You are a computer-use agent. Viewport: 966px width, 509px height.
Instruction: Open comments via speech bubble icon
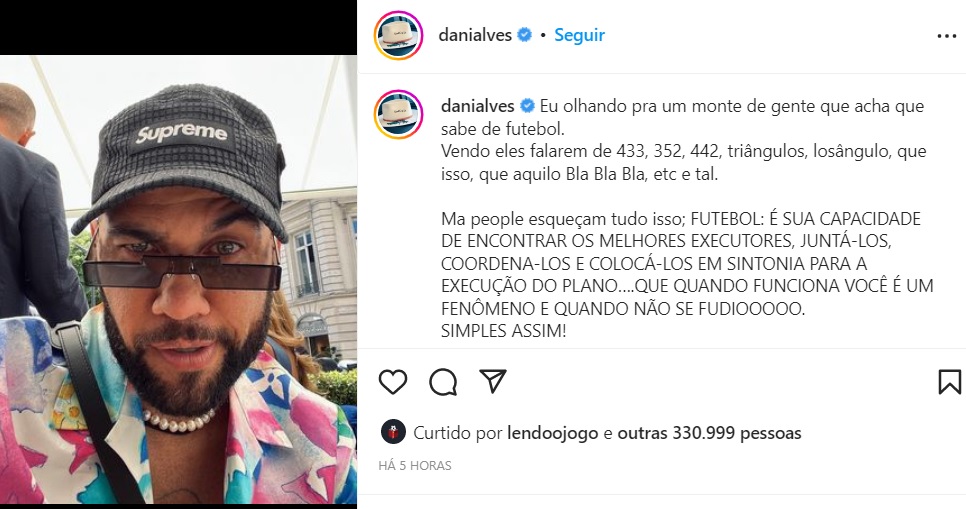[x=443, y=382]
